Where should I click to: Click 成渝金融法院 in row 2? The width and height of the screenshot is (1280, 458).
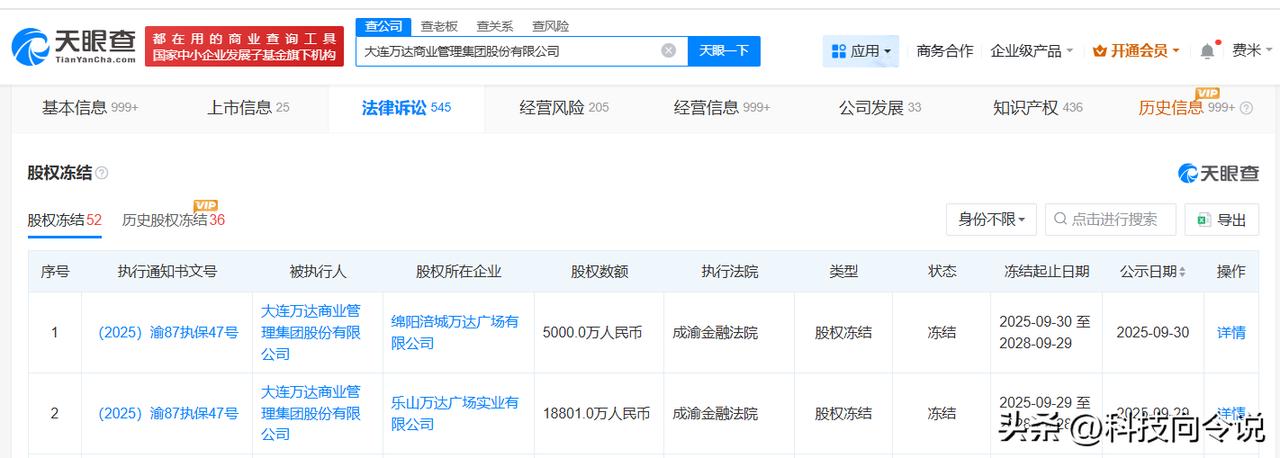pos(715,413)
